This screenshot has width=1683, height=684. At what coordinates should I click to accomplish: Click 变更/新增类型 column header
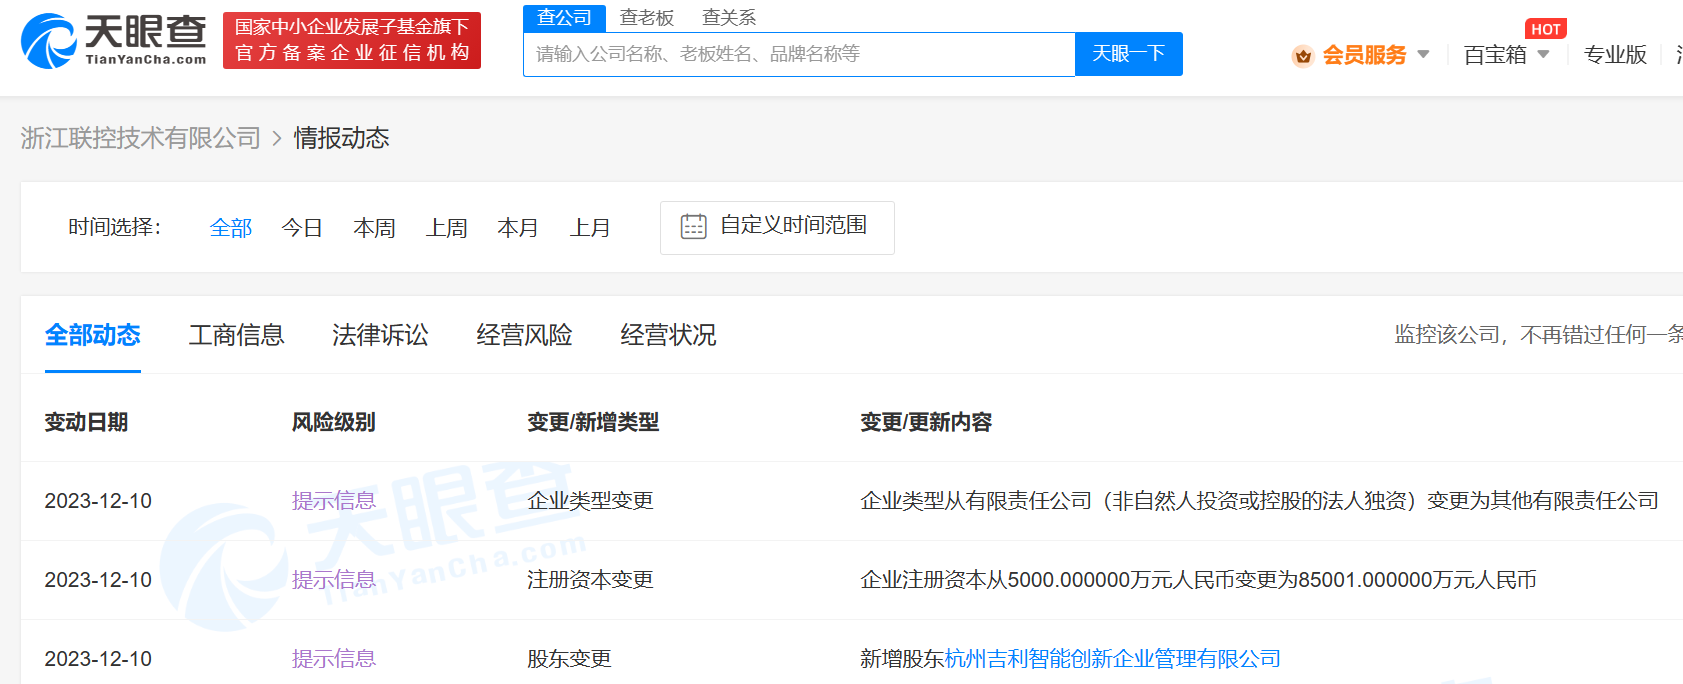(593, 422)
